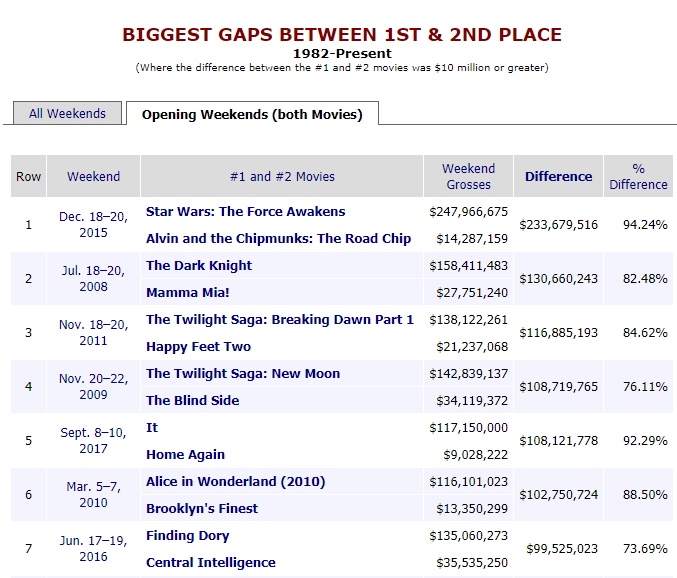The width and height of the screenshot is (677, 578).
Task: Open the Nov. 20–22, 2009 weekend link
Action: pos(93,386)
